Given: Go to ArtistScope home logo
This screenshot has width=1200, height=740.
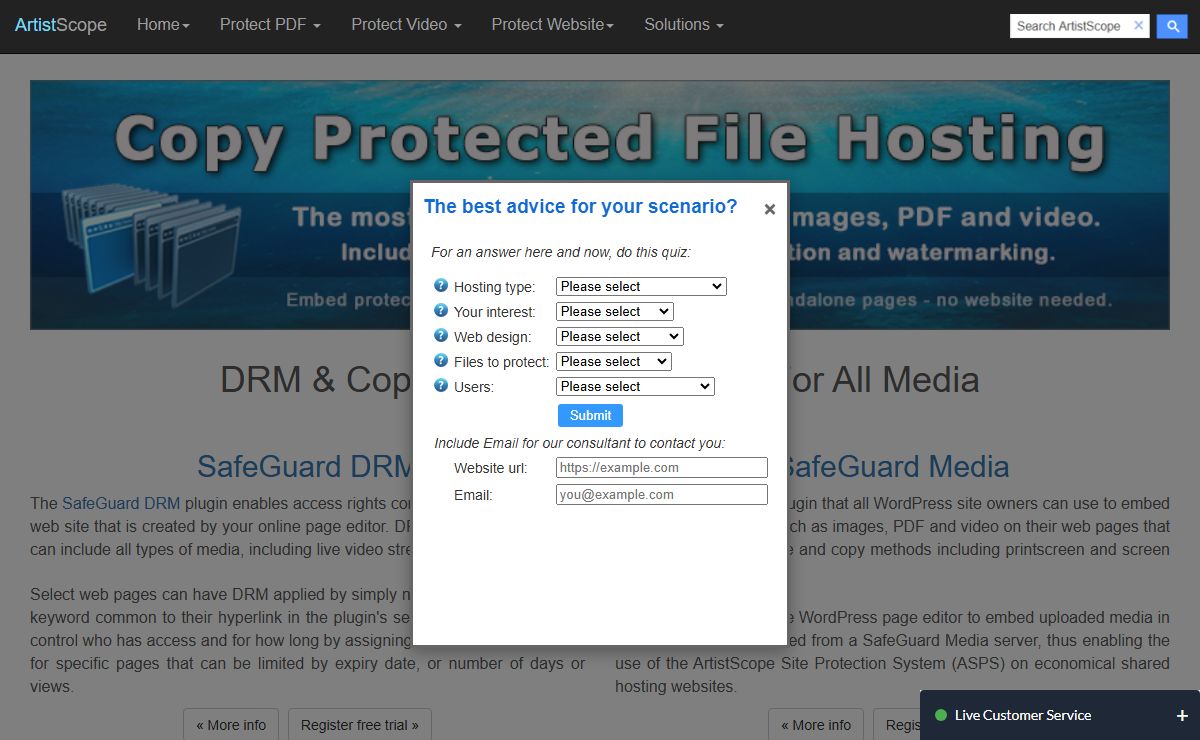Looking at the screenshot, I should coord(61,25).
